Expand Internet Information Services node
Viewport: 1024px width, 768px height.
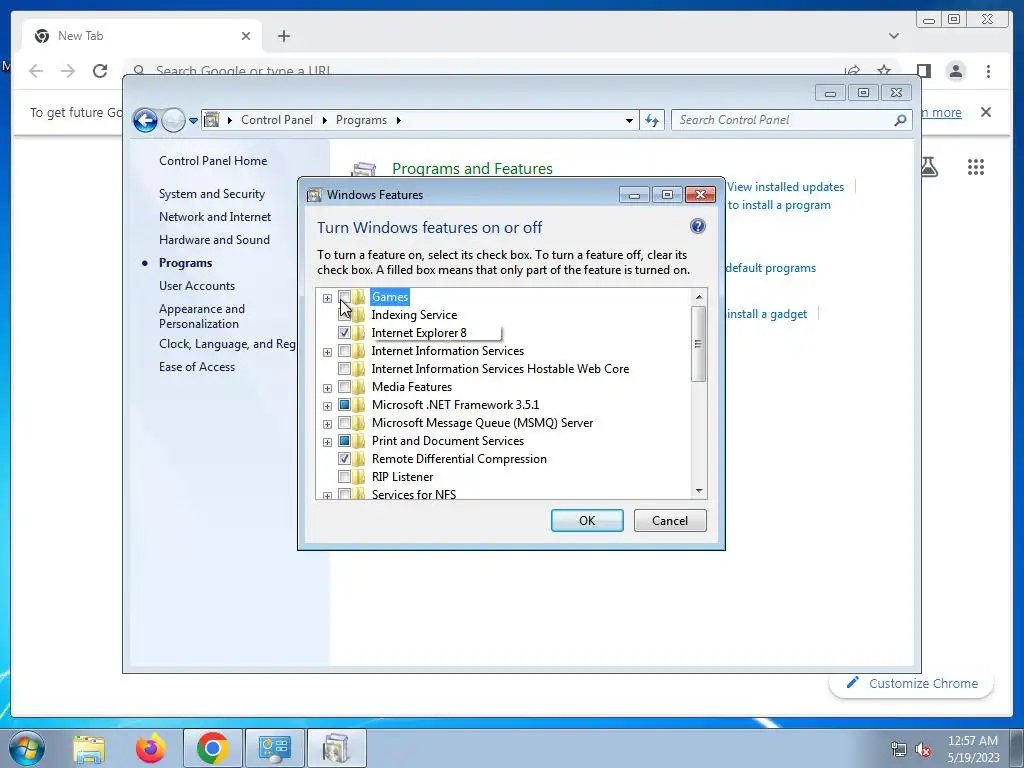(x=327, y=353)
